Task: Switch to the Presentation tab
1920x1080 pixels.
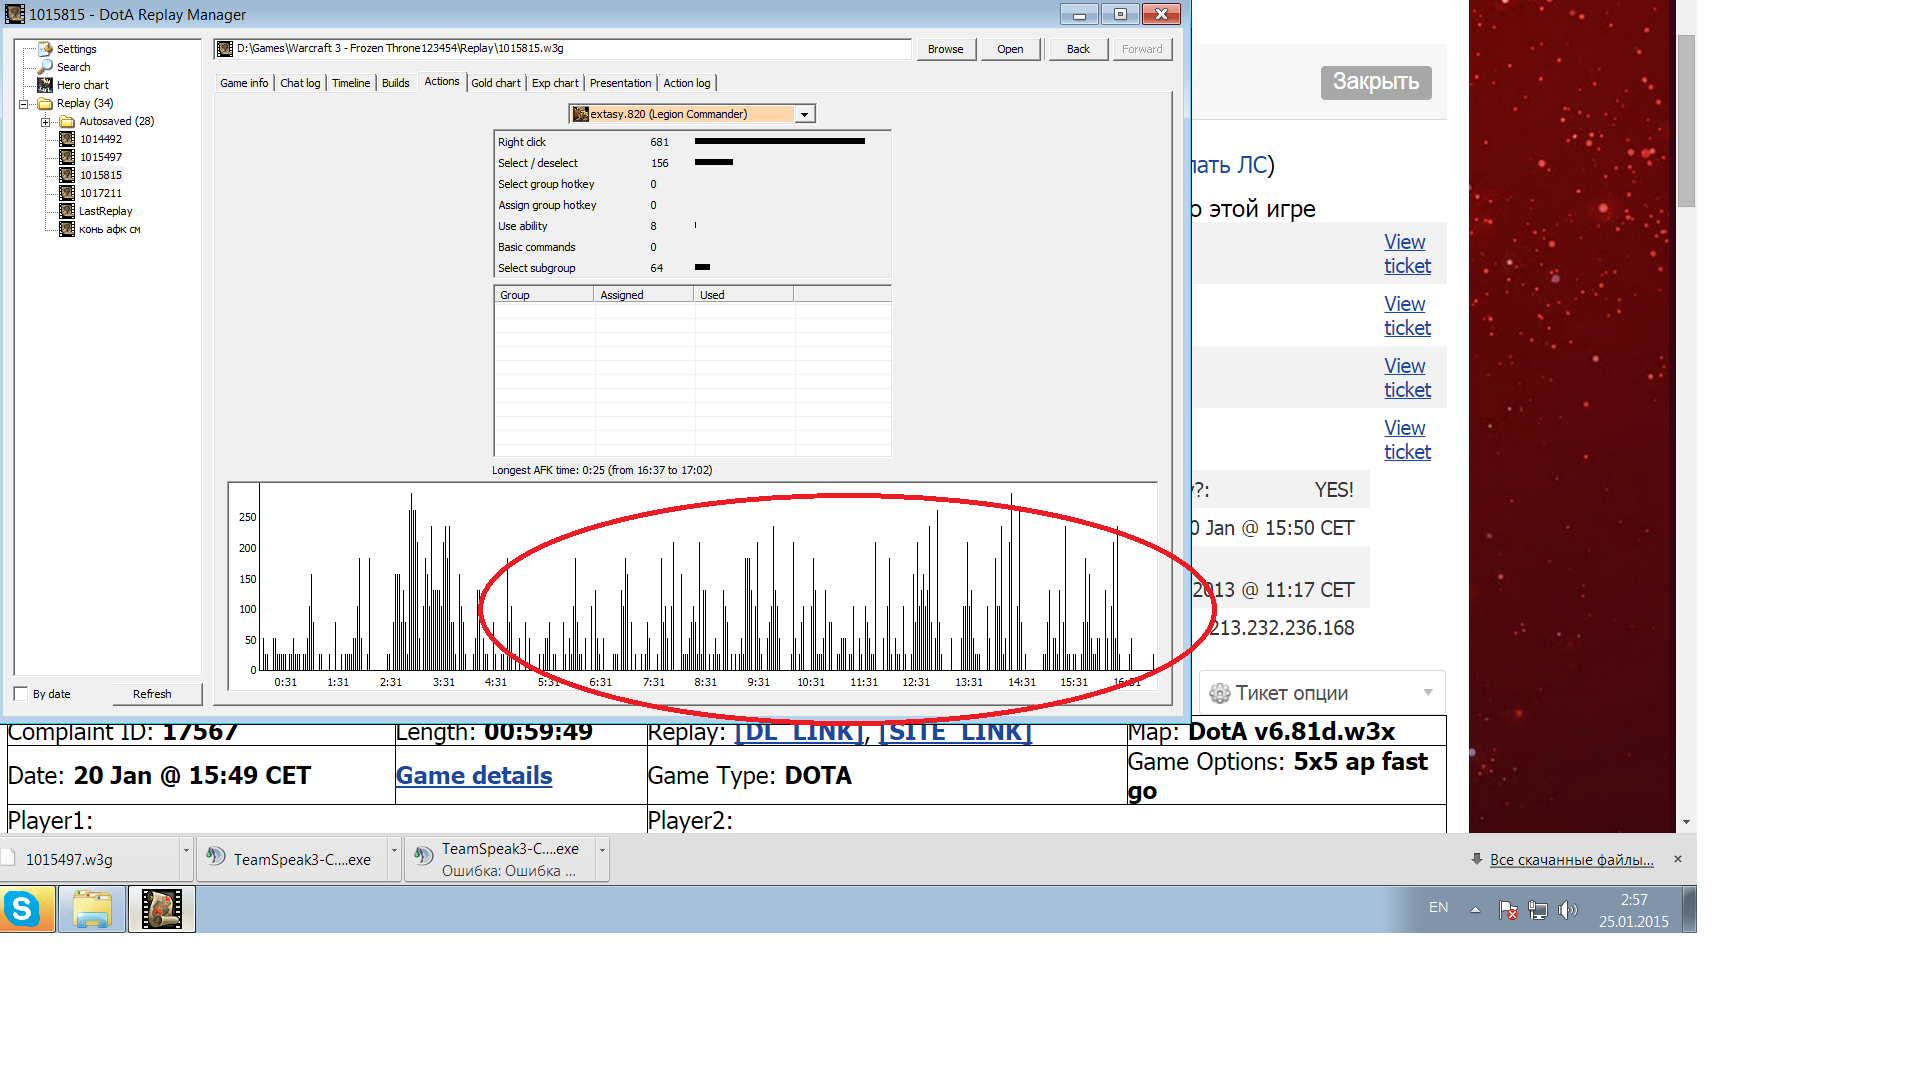Action: click(620, 83)
